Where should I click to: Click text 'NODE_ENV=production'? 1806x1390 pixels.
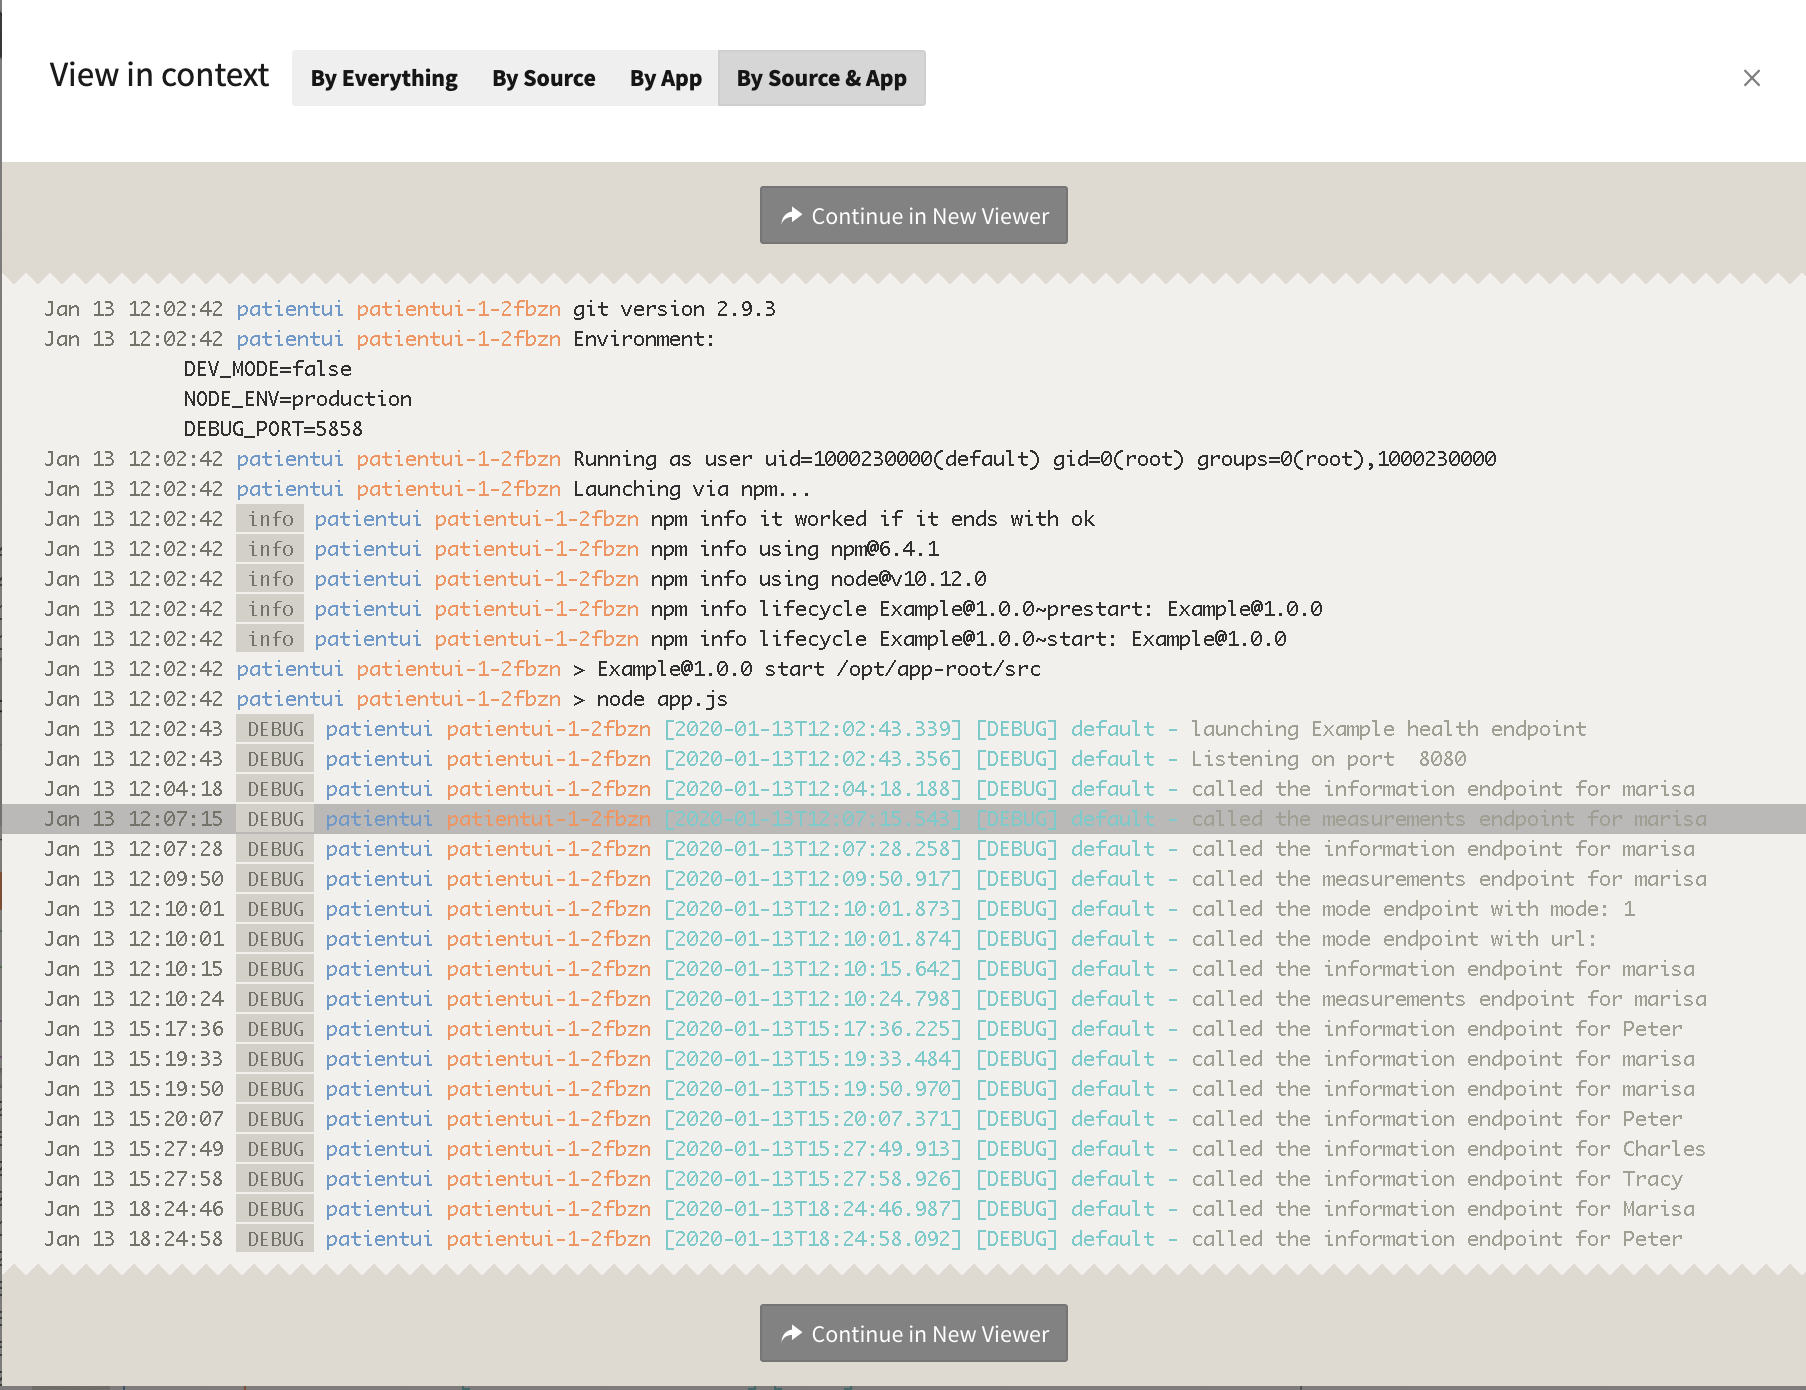click(297, 399)
